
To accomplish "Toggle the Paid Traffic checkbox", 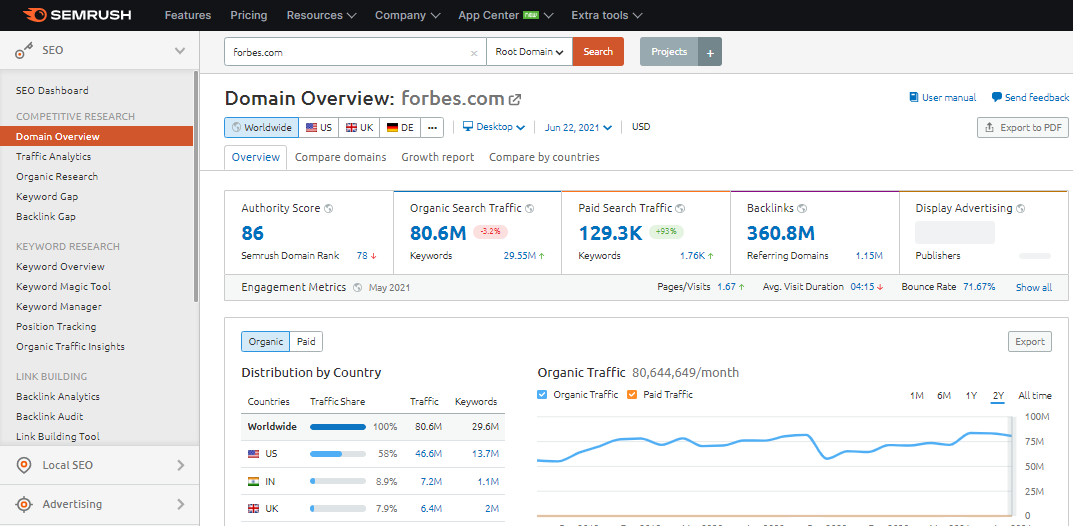I will 632,395.
